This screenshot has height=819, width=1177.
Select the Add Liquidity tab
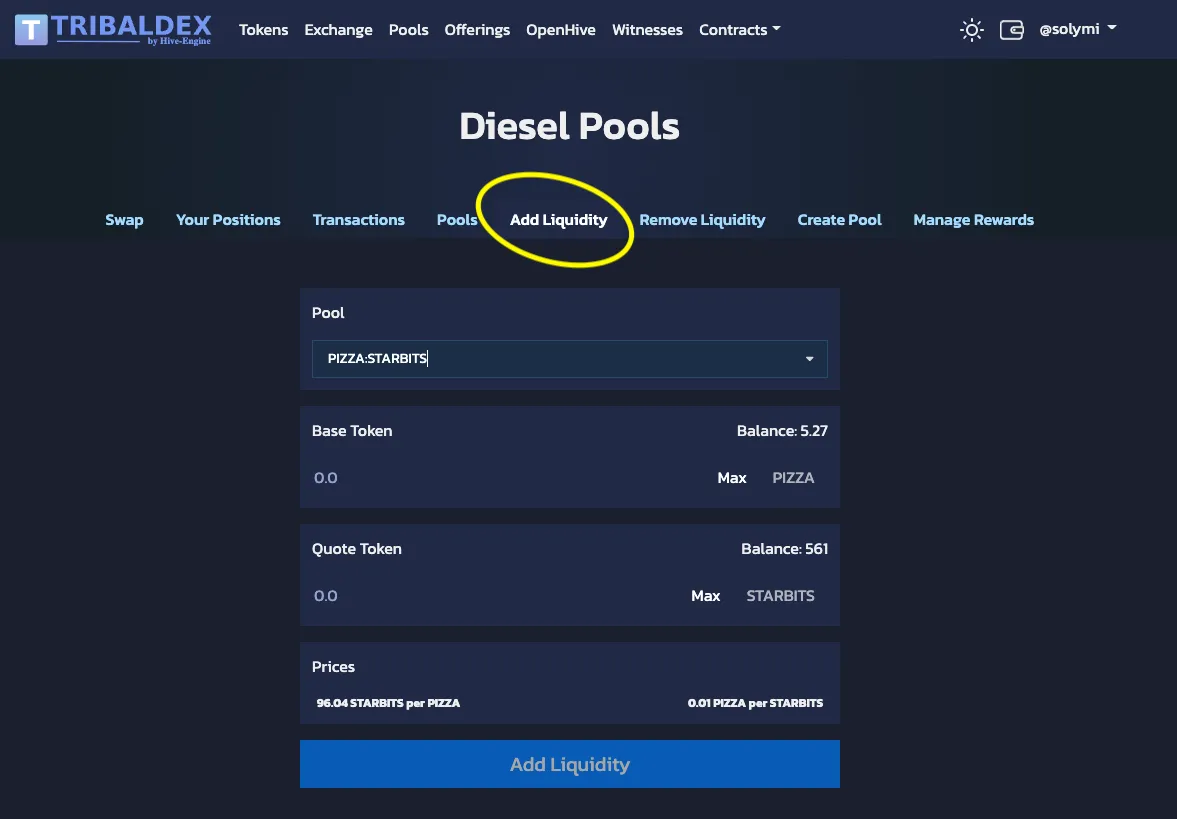coord(558,220)
